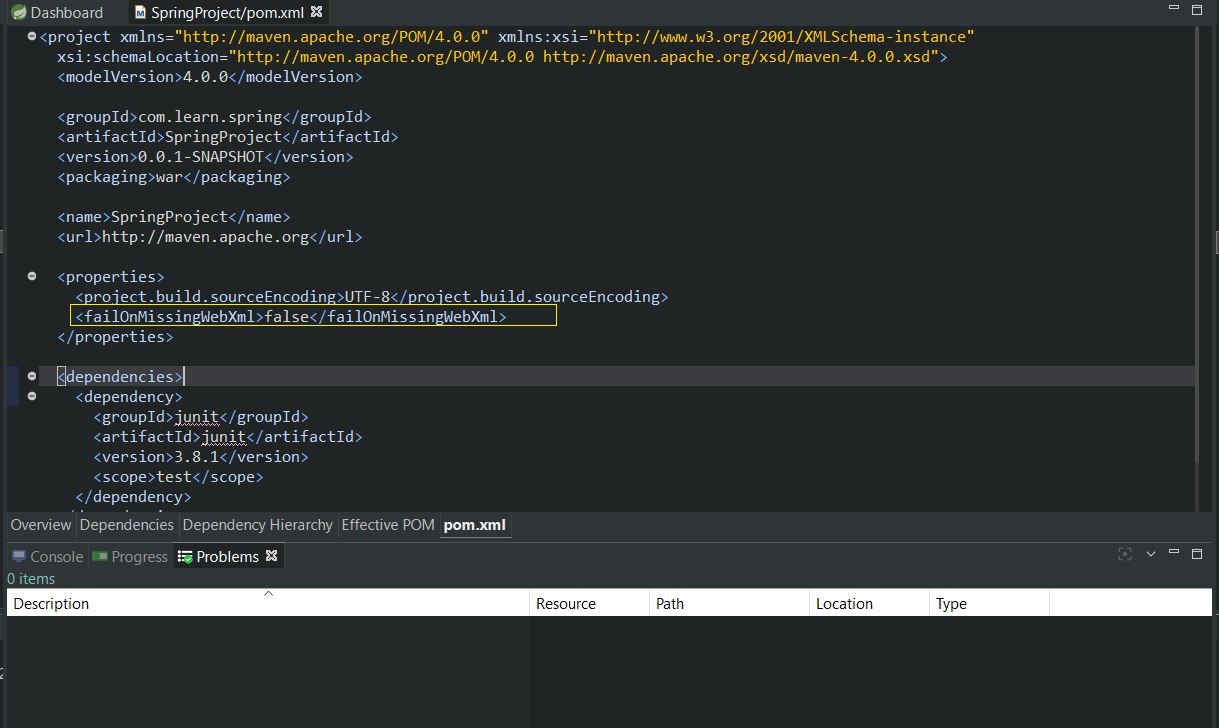Viewport: 1219px width, 728px height.
Task: Open the Problems View Menu chevron
Action: tap(1150, 554)
